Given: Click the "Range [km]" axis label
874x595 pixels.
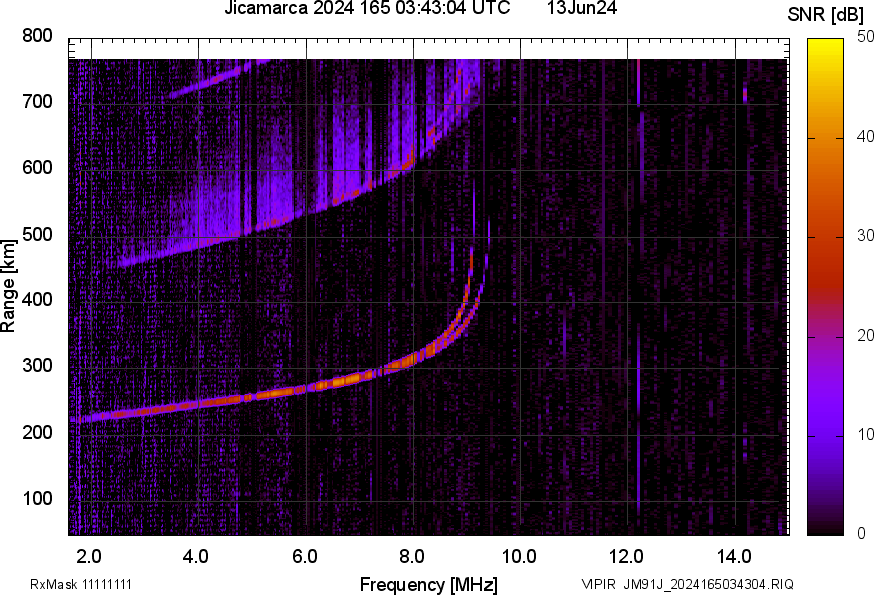Looking at the screenshot, I should (8, 286).
